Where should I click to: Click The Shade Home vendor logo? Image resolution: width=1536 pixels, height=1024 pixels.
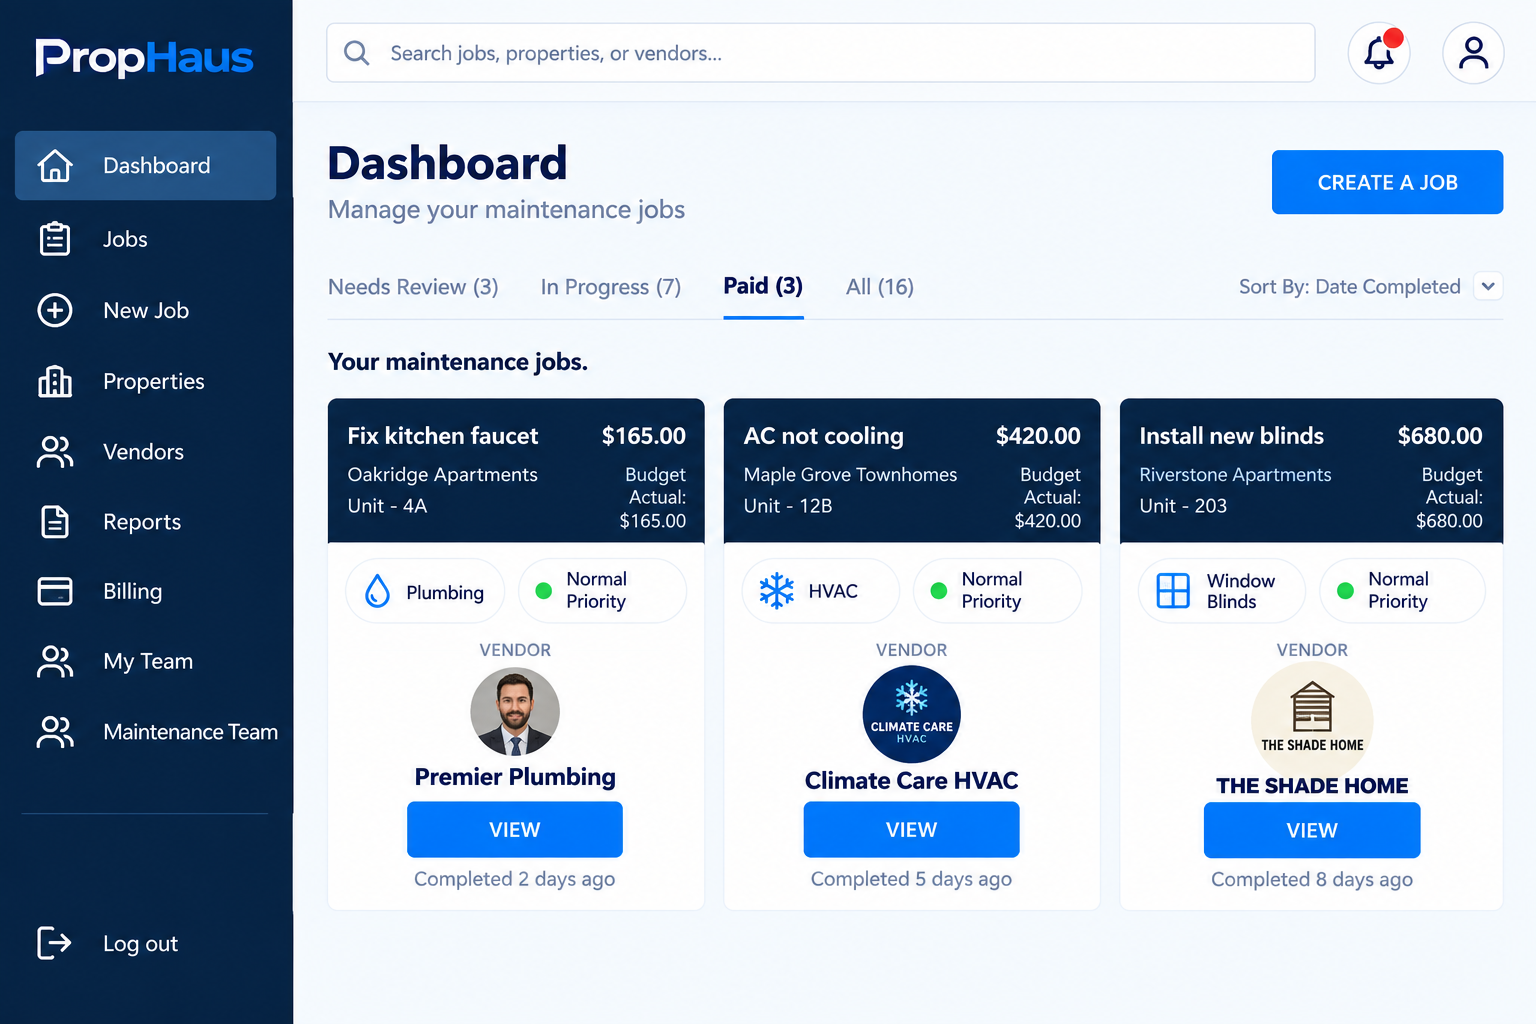click(1312, 720)
